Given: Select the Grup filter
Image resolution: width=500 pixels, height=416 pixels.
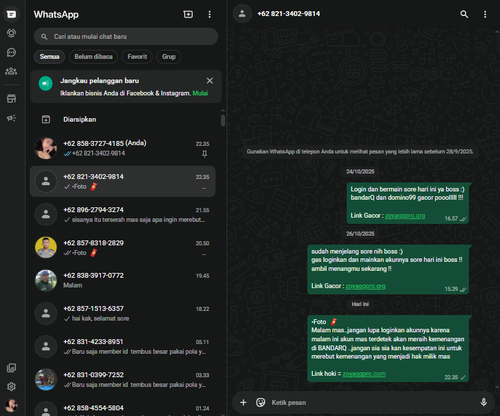Looking at the screenshot, I should pos(169,57).
